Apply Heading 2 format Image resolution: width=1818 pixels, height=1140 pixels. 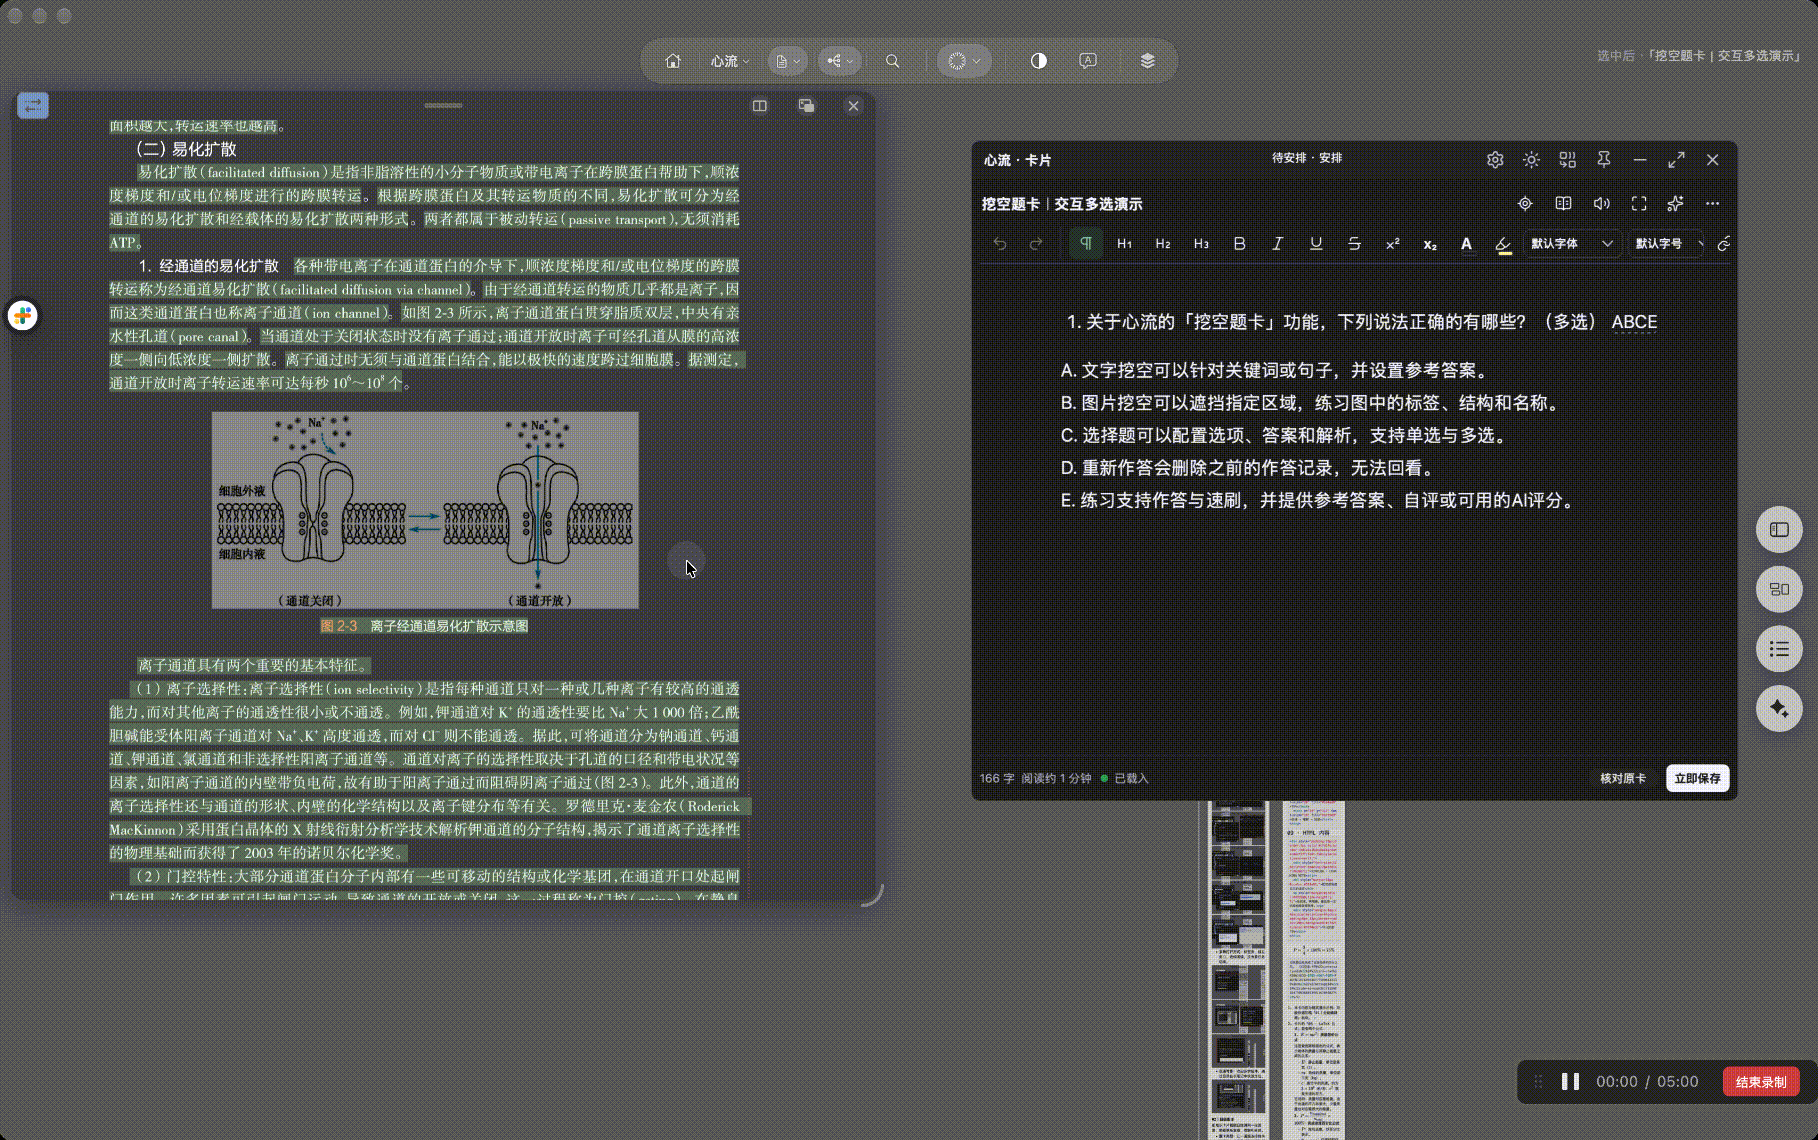[x=1162, y=244]
